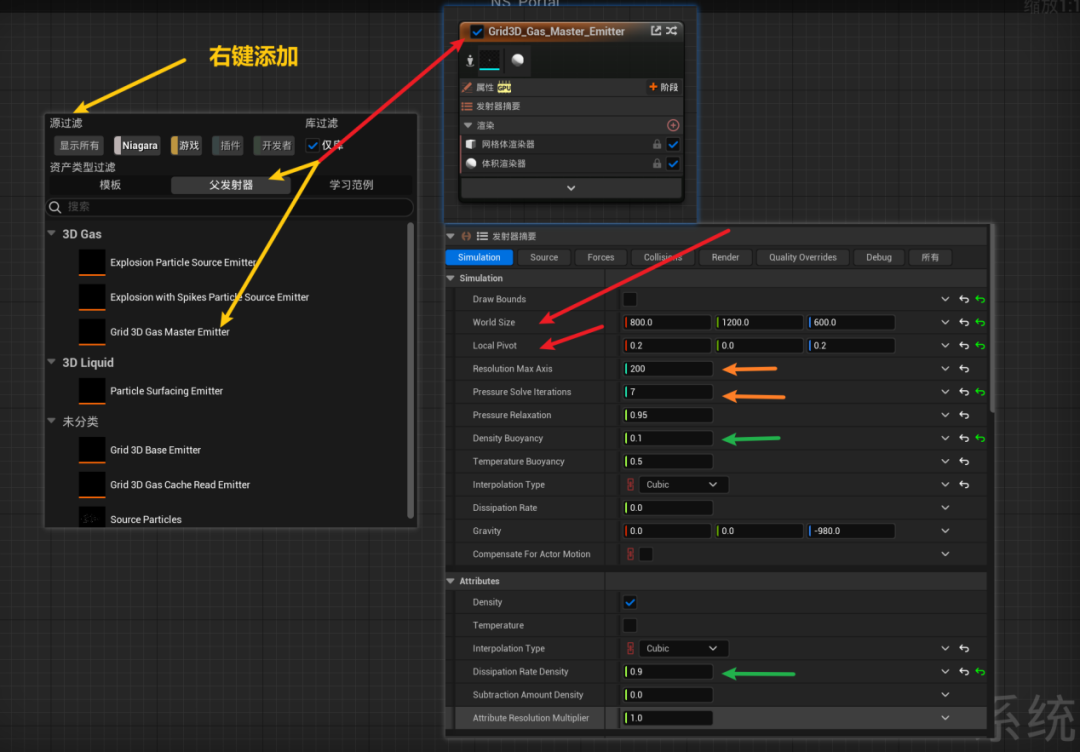Collapse the Attributes section

click(x=451, y=581)
